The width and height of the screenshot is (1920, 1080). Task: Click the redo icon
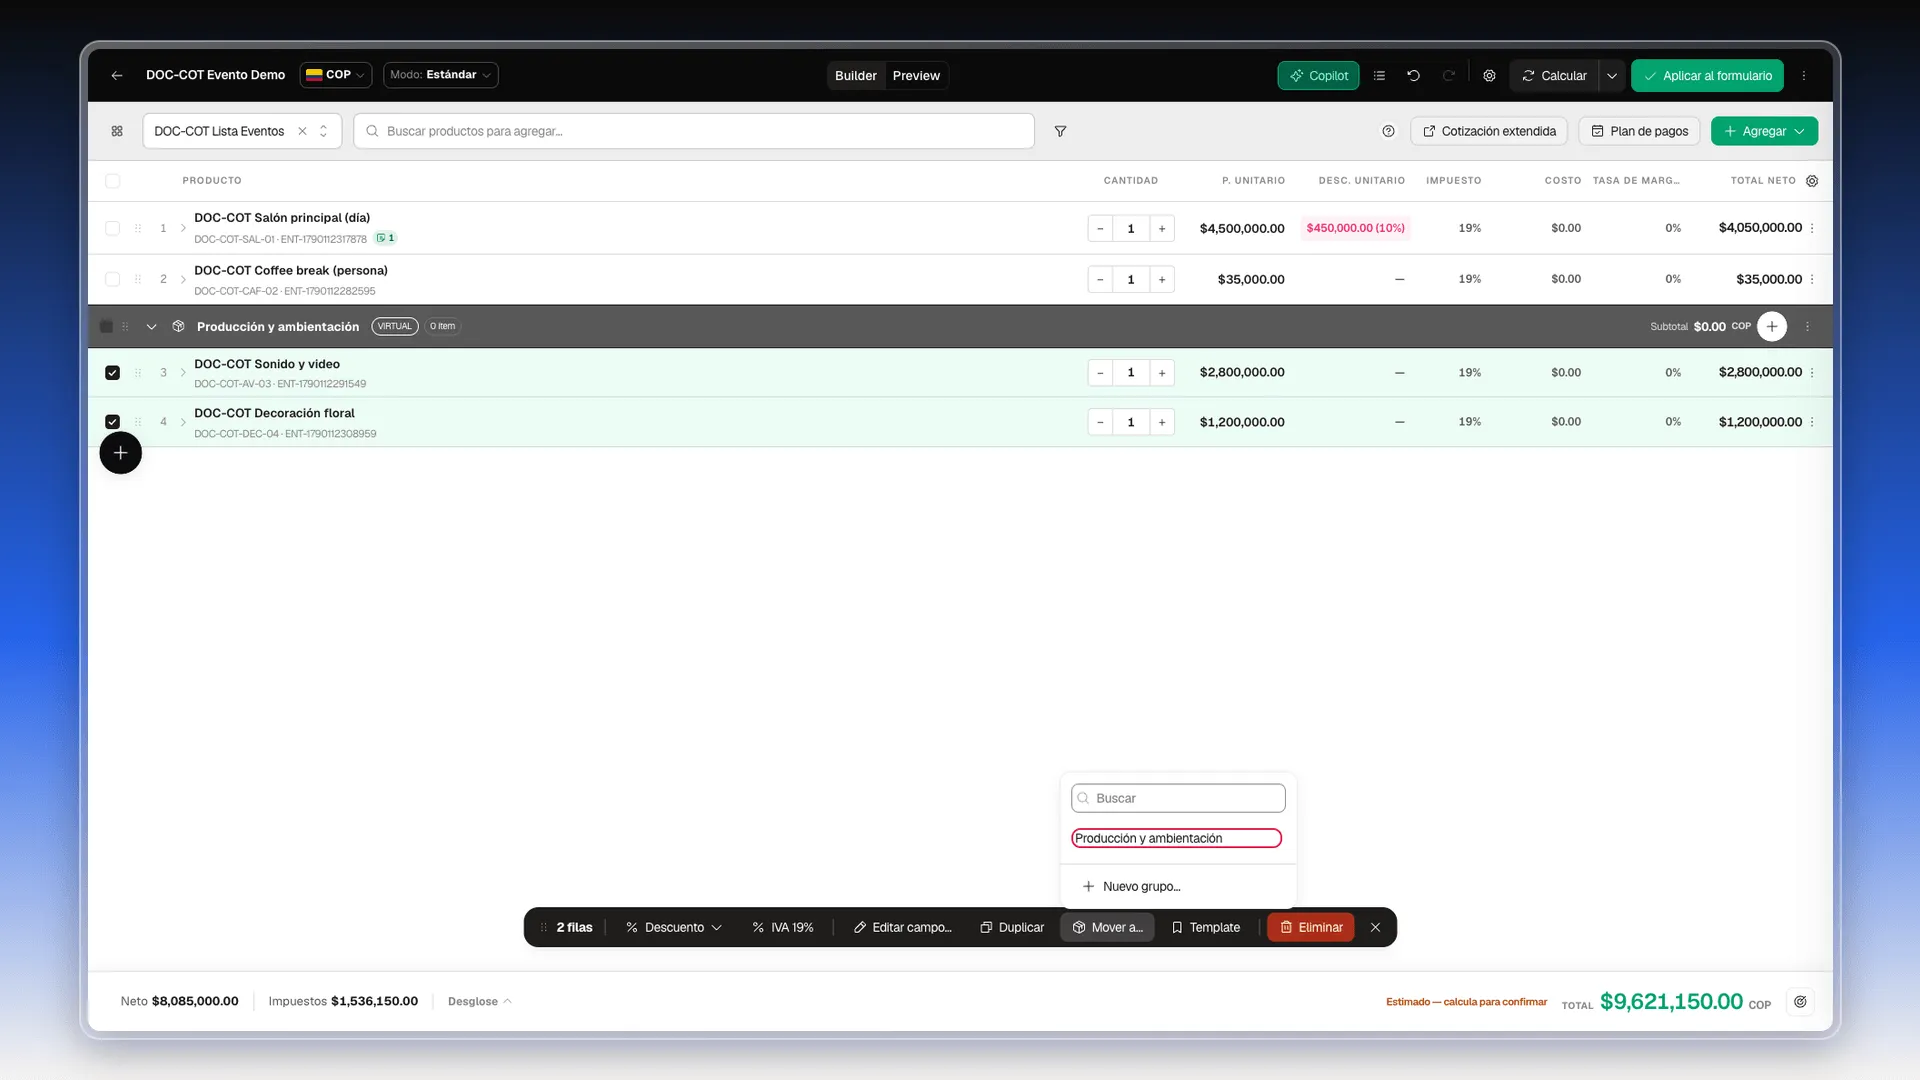coord(1448,75)
